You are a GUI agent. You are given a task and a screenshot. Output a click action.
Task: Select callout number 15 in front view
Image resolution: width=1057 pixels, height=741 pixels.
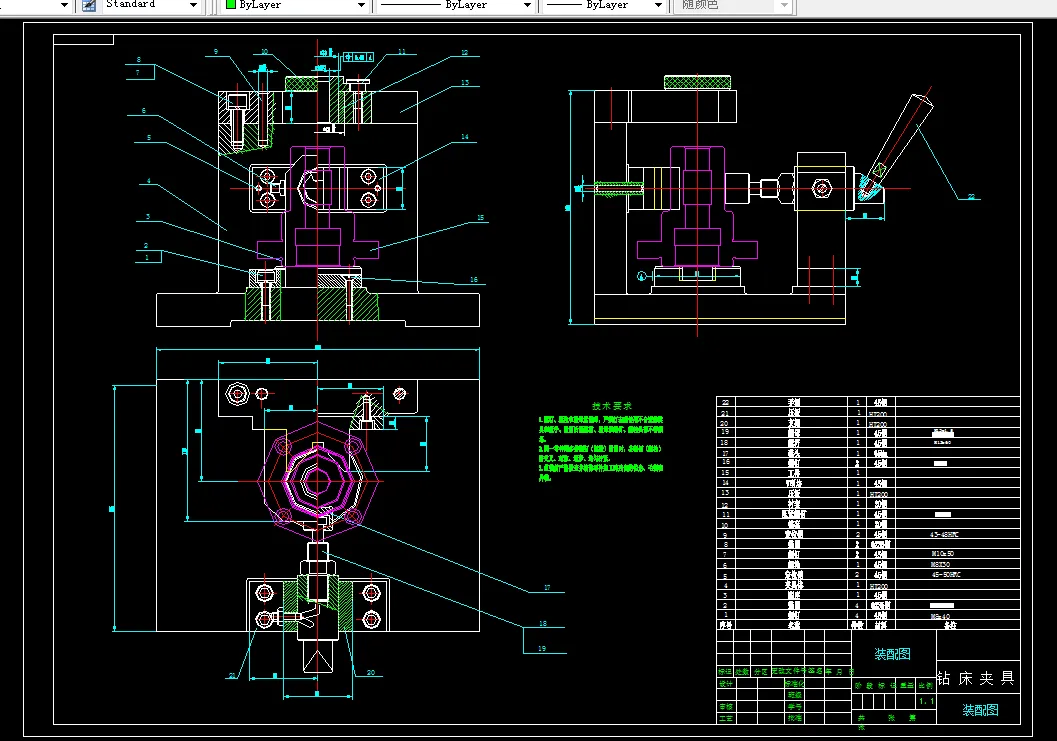pyautogui.click(x=481, y=217)
